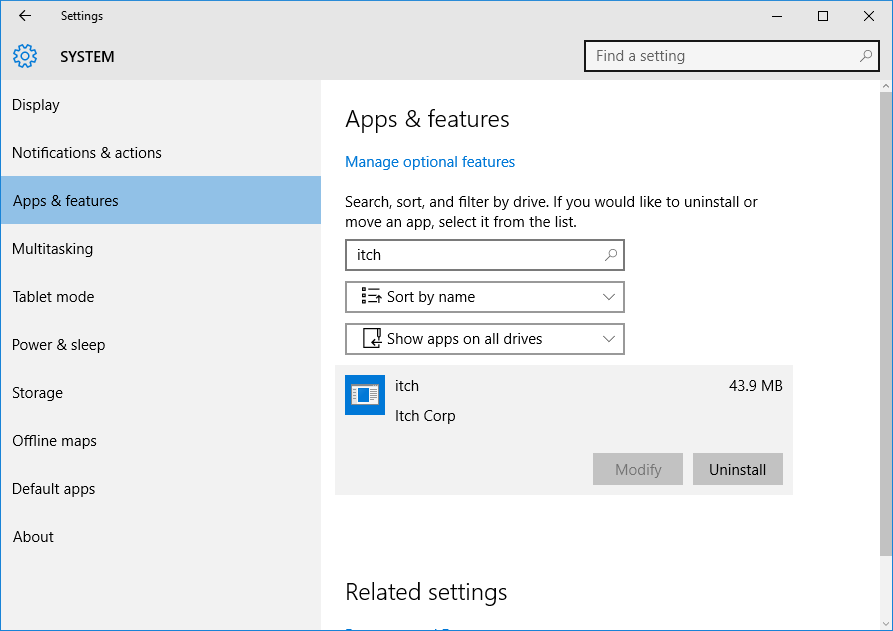Open the Multitasking page
Viewport: 893px width, 631px height.
[x=161, y=249]
